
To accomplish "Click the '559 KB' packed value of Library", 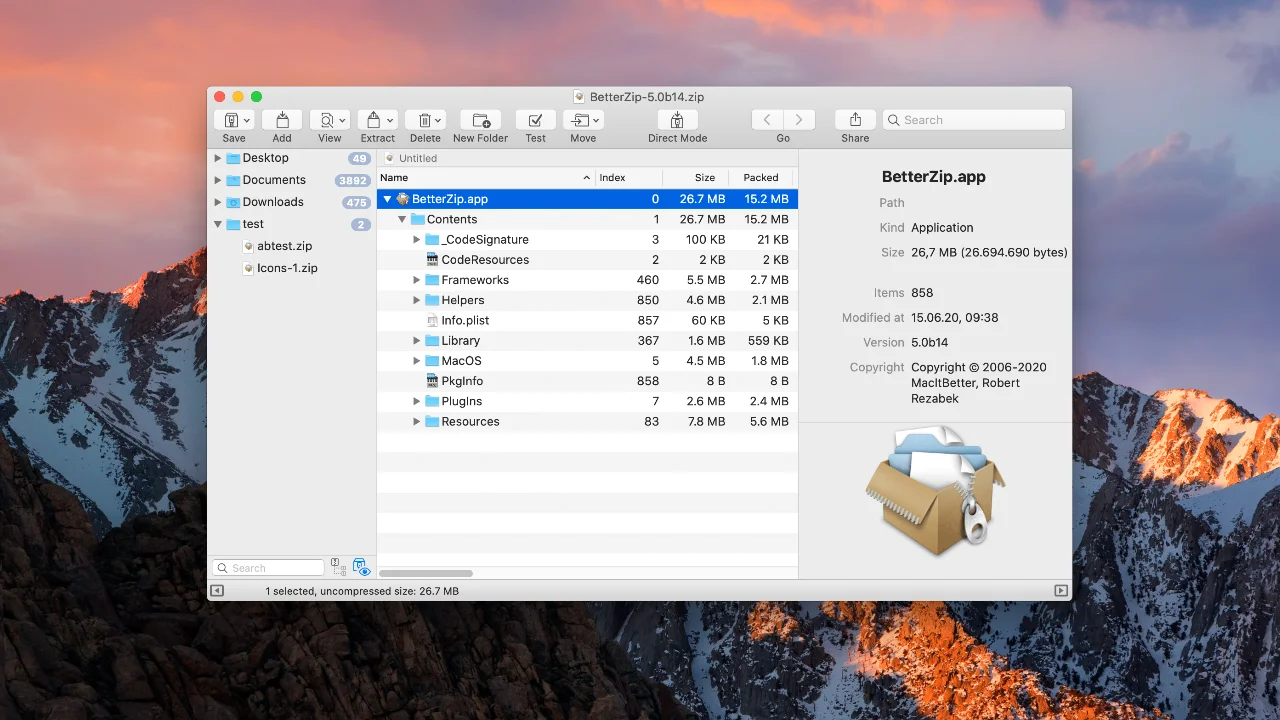I will (768, 341).
